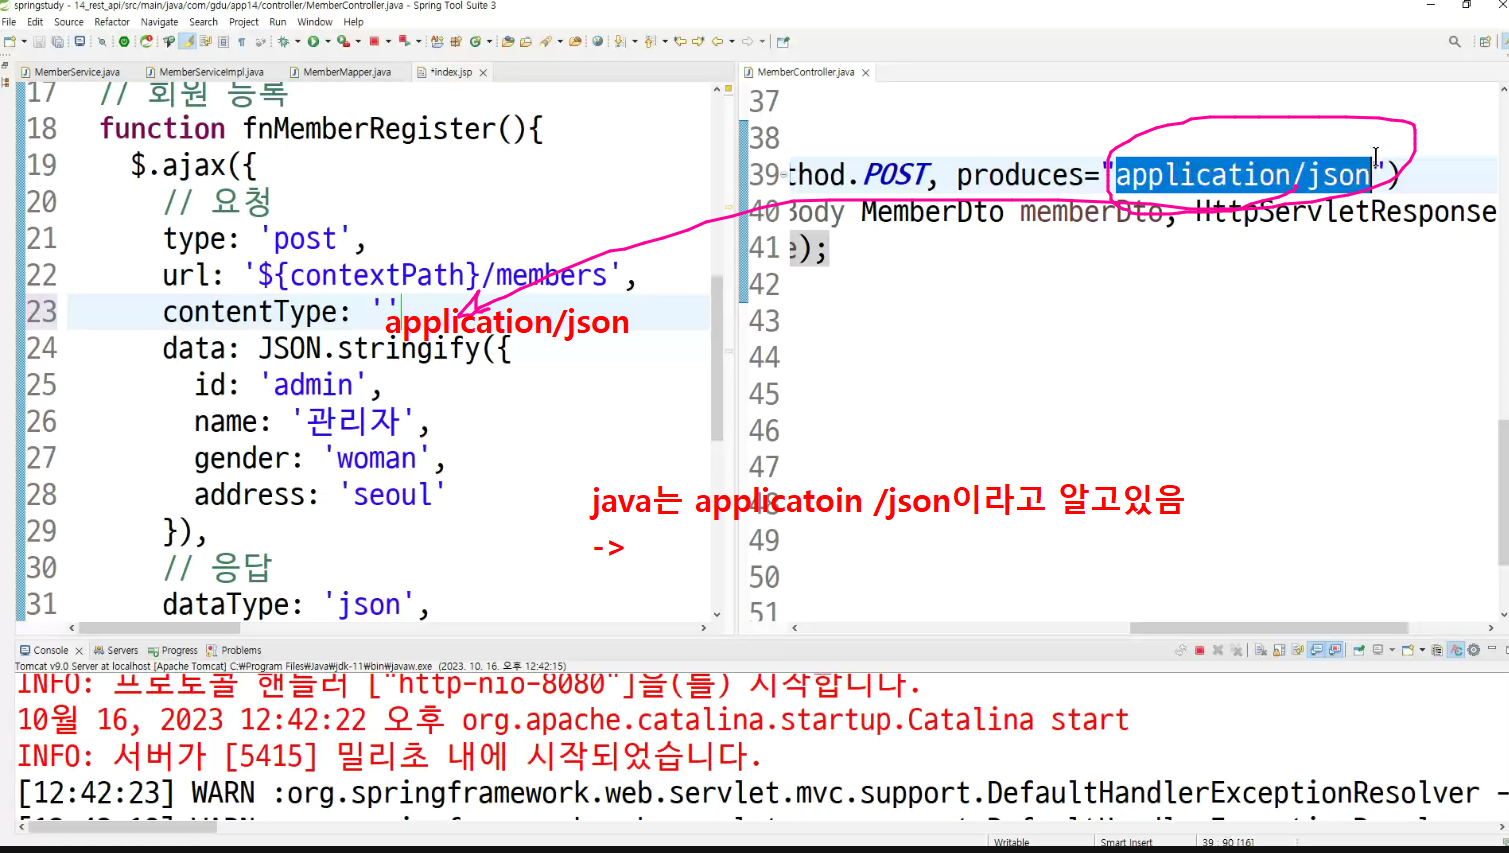
Task: Toggle Show Console When Standard Out Changes
Action: coord(1317,650)
